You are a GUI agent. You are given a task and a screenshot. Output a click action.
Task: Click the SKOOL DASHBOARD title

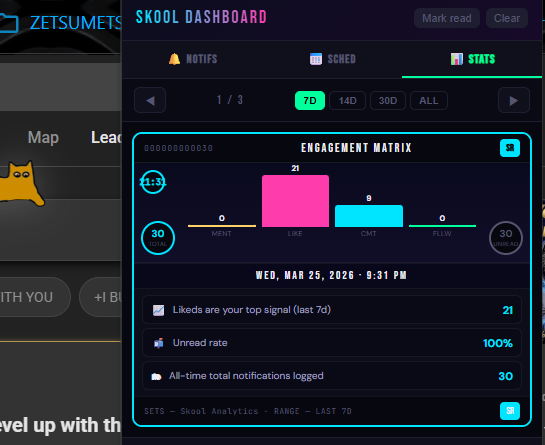click(x=201, y=17)
